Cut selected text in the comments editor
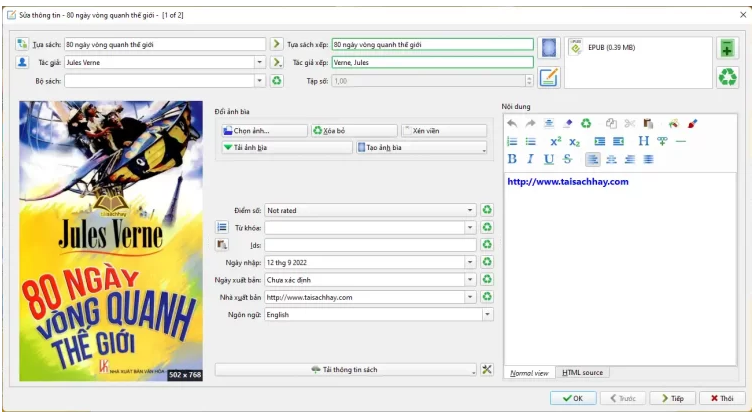 pos(630,124)
